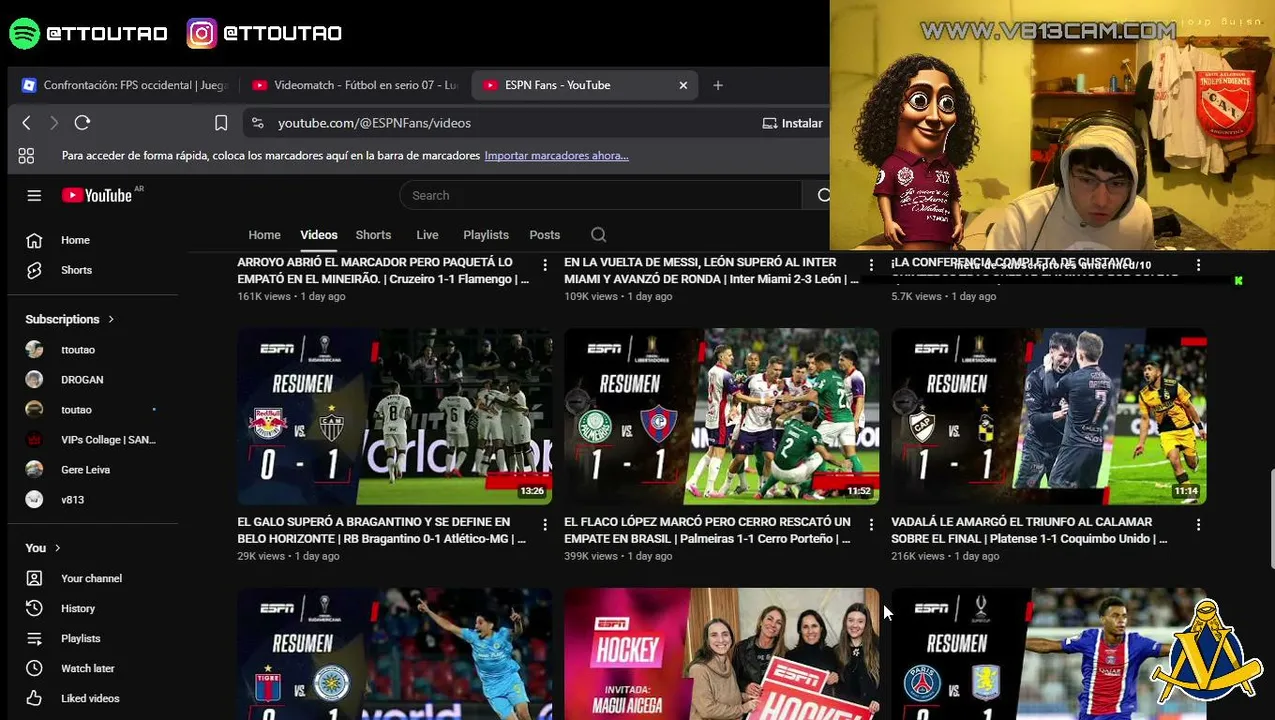Play the Platense vs Coquimbo Unido resumen thumbnail
Viewport: 1275px width, 720px height.
1048,416
